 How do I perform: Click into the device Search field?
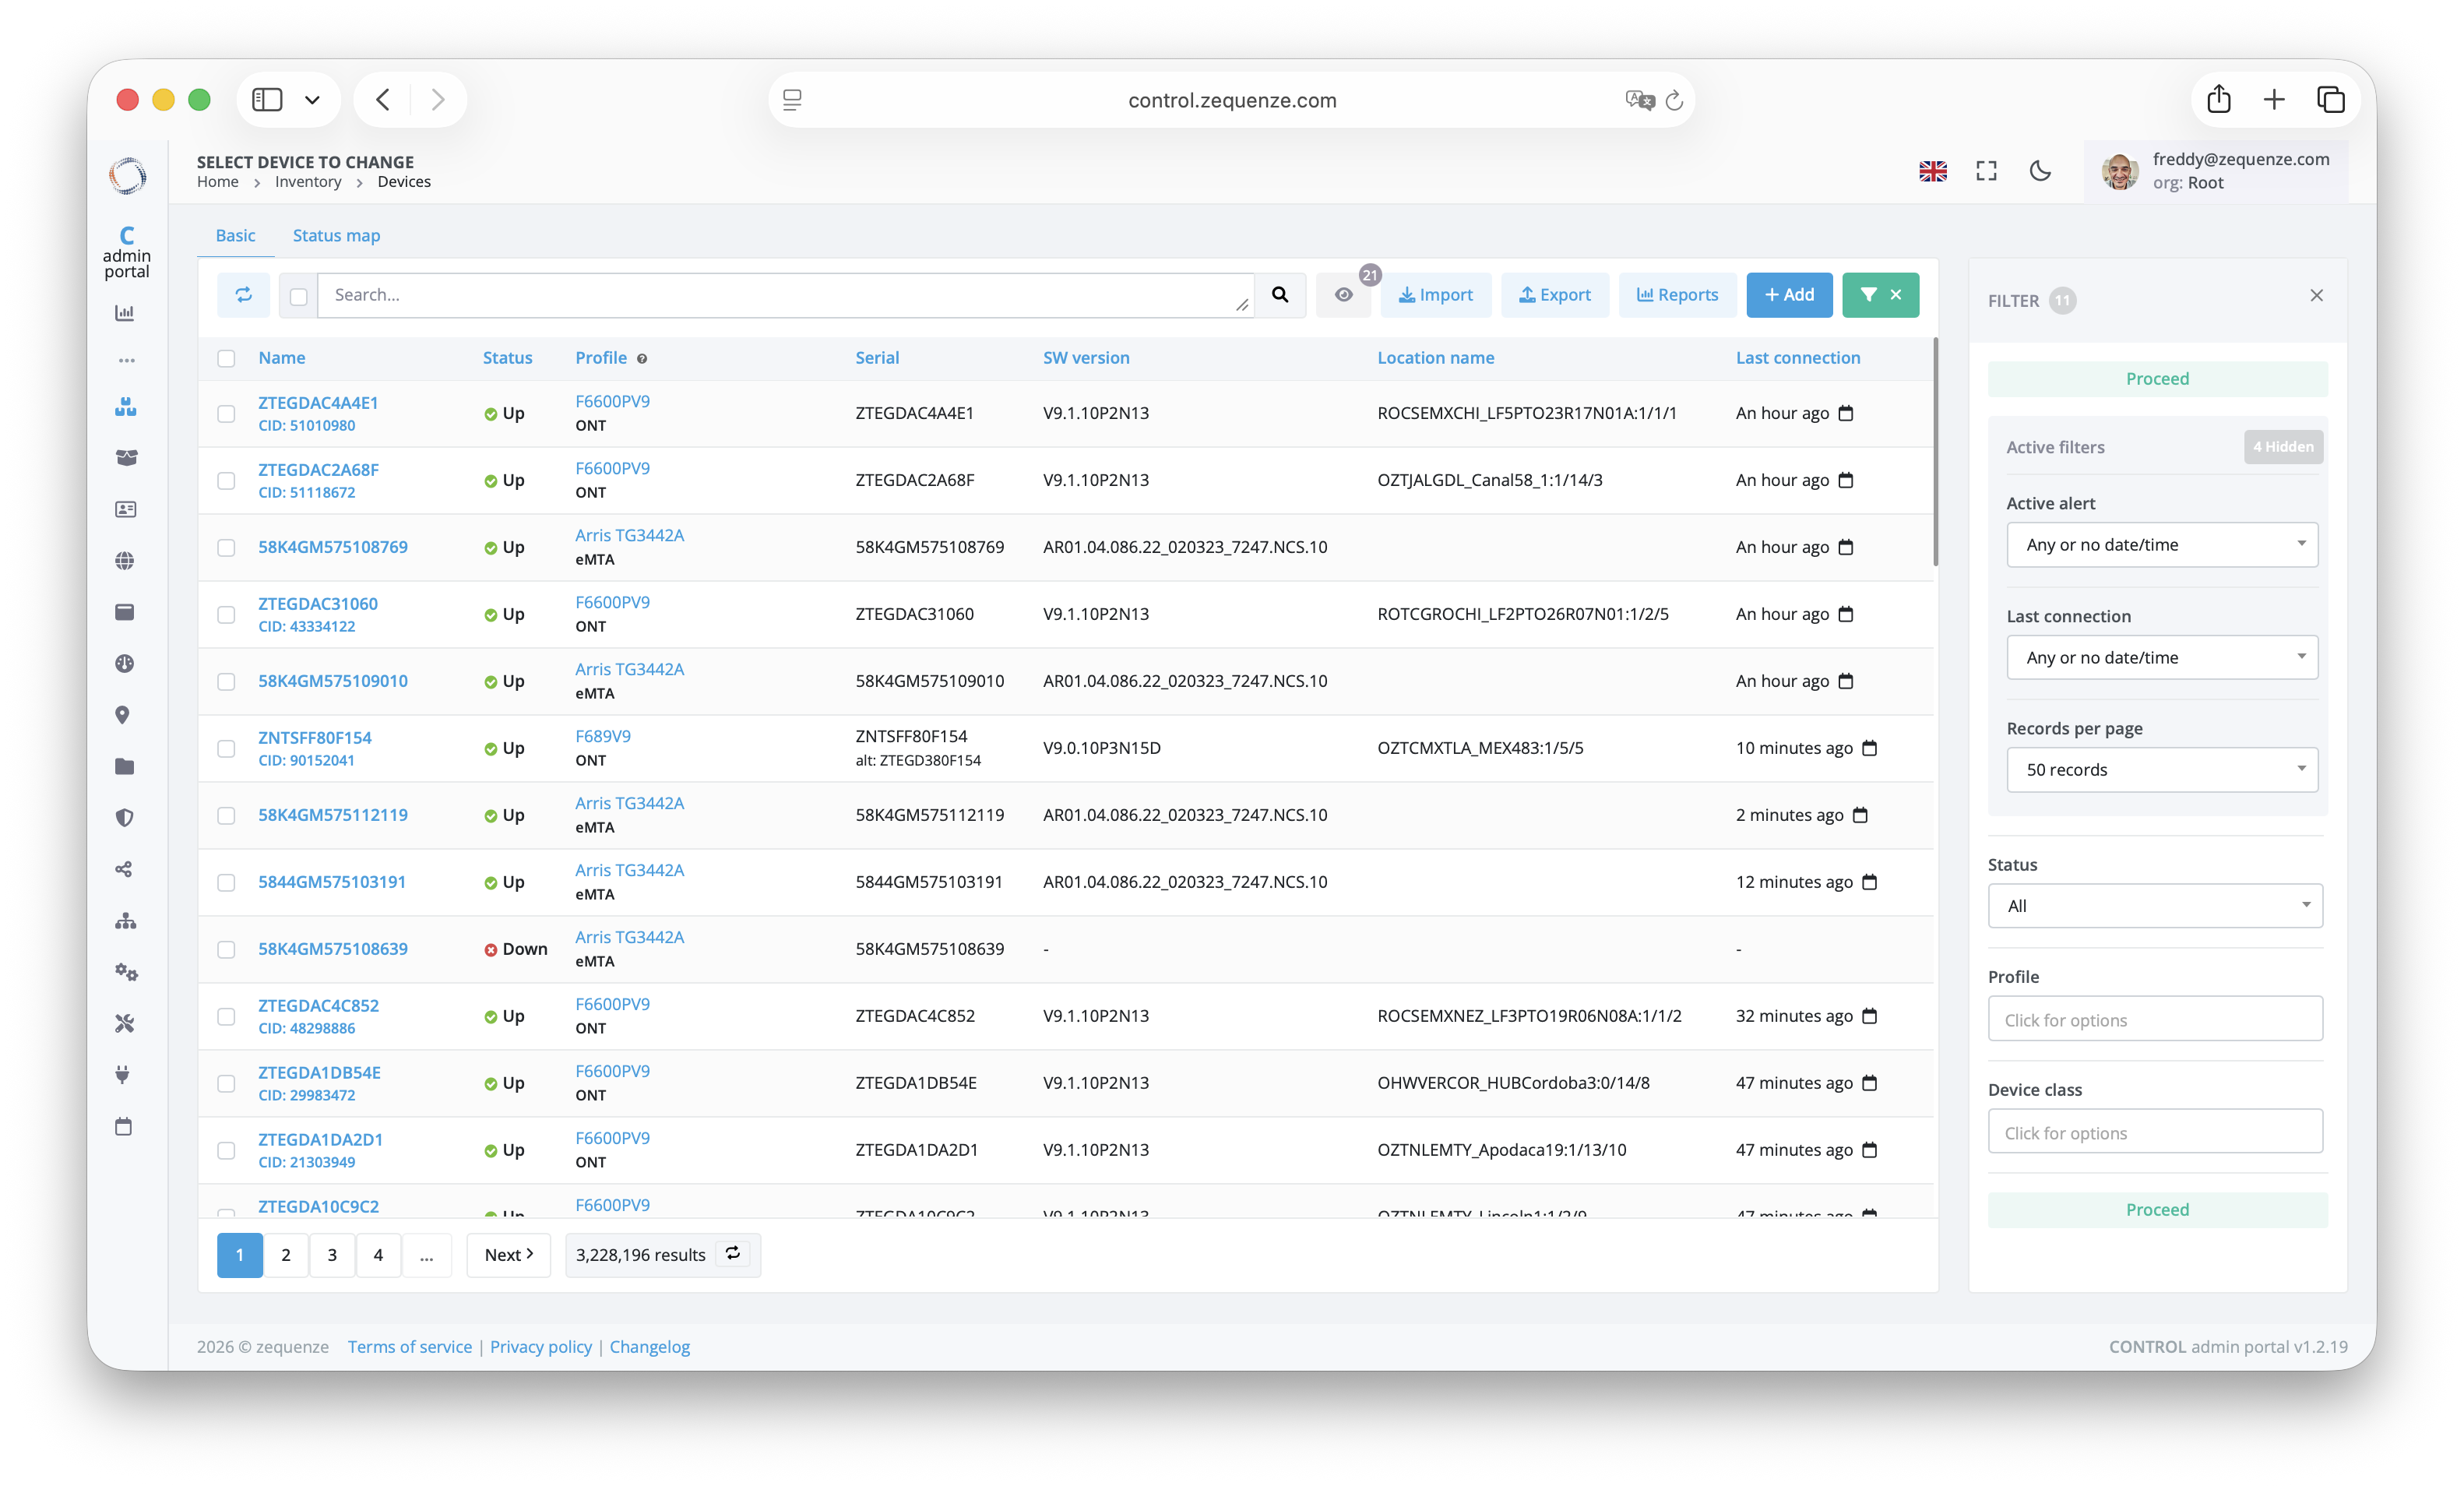[x=780, y=295]
